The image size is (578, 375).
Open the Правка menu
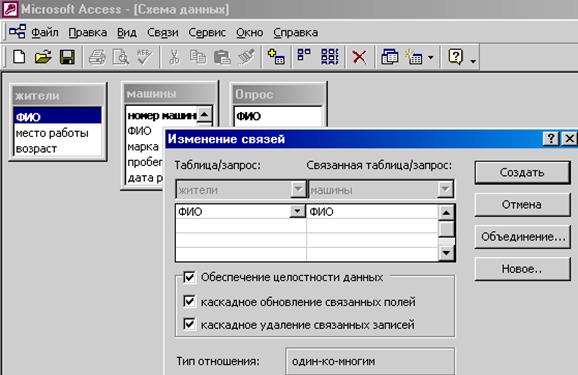[88, 32]
